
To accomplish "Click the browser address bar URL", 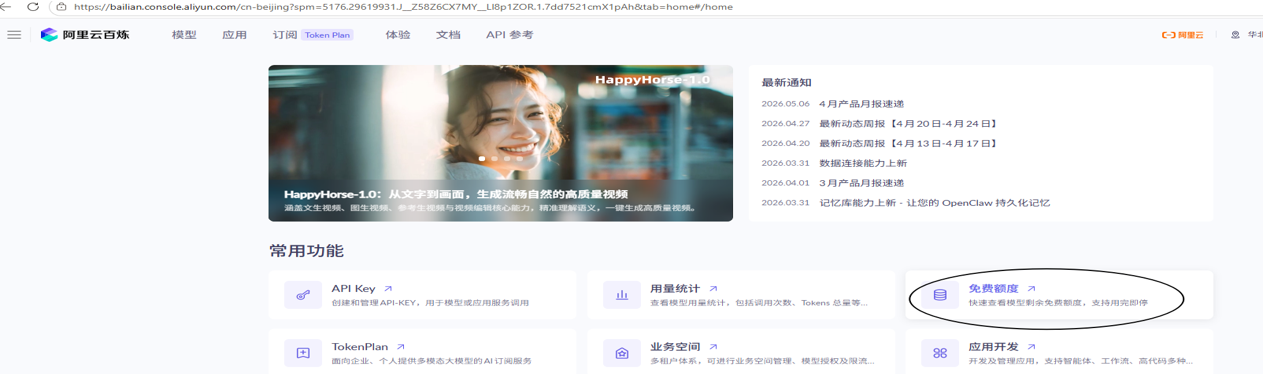I will (x=403, y=6).
